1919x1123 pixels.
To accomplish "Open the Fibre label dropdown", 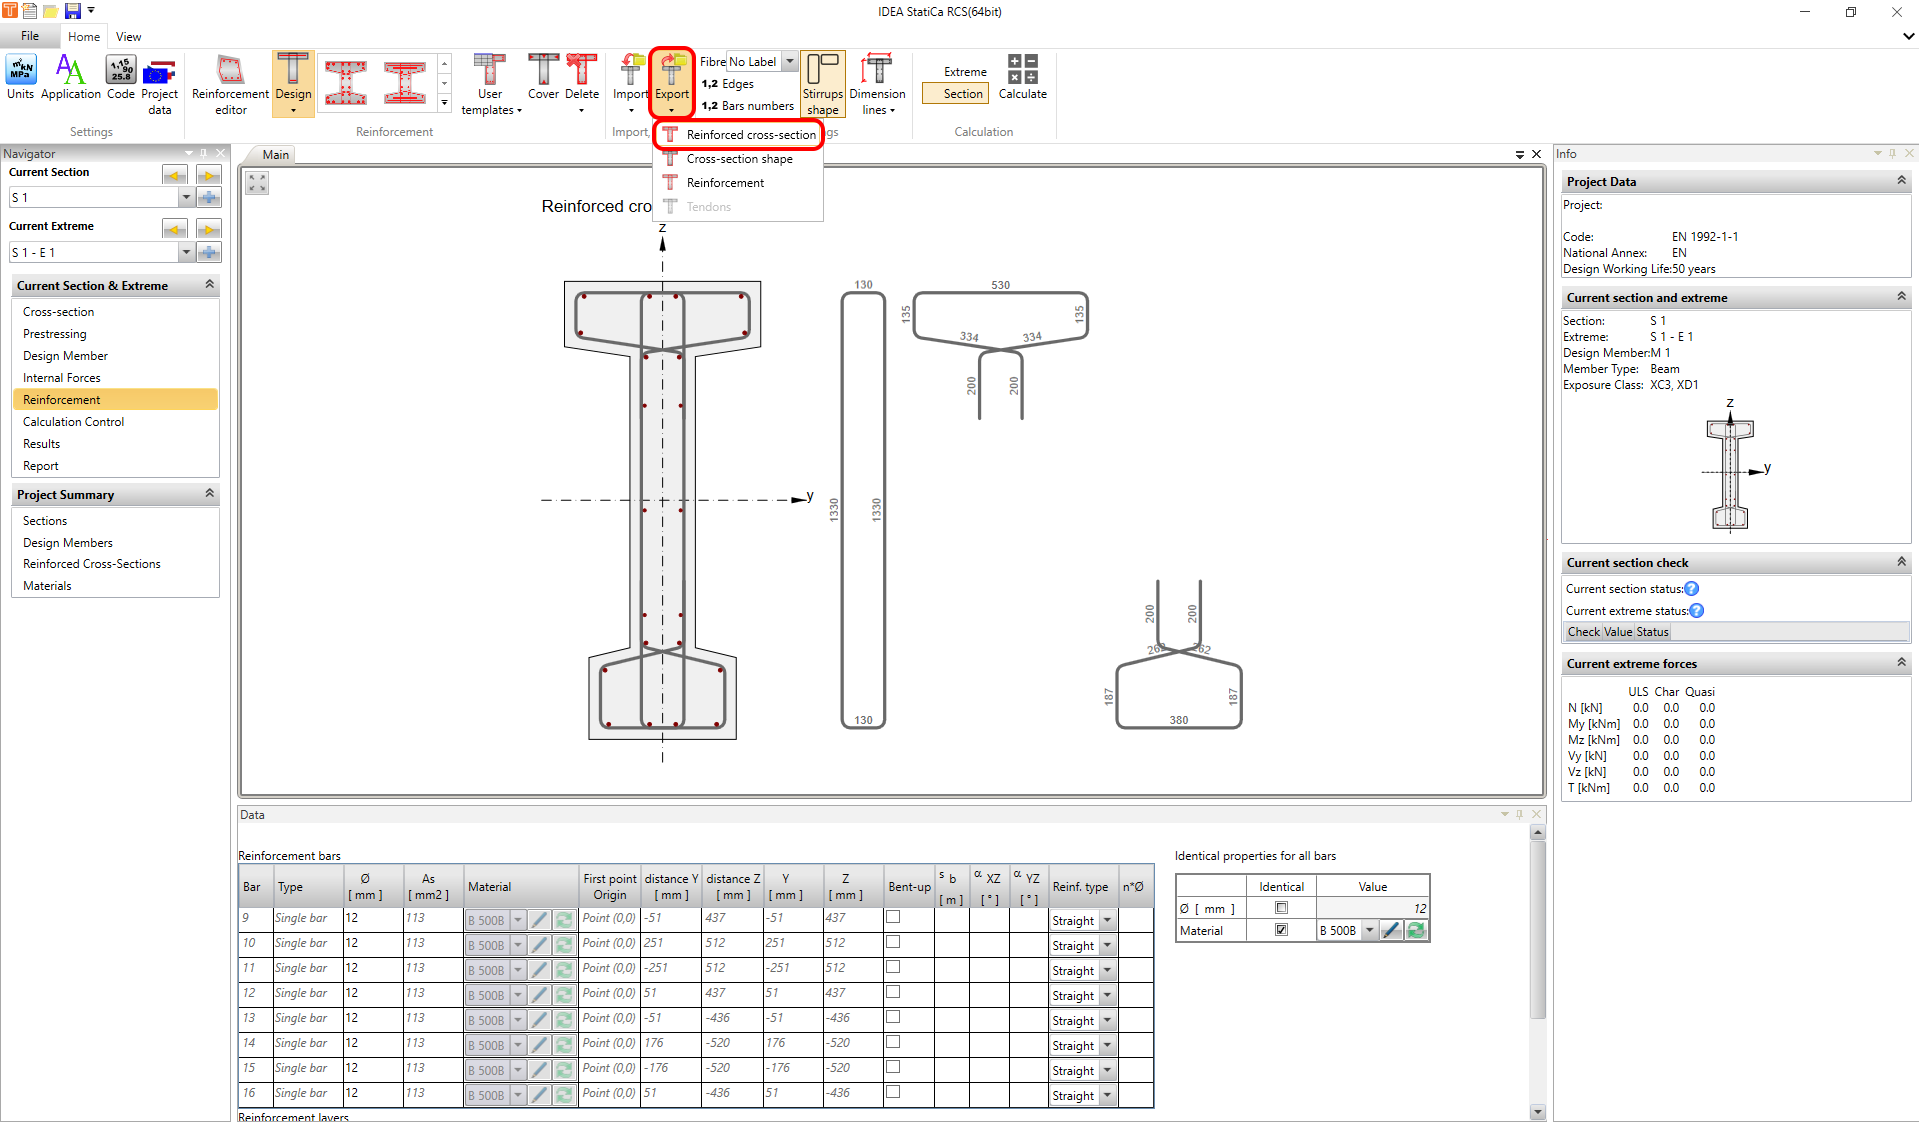I will click(789, 62).
